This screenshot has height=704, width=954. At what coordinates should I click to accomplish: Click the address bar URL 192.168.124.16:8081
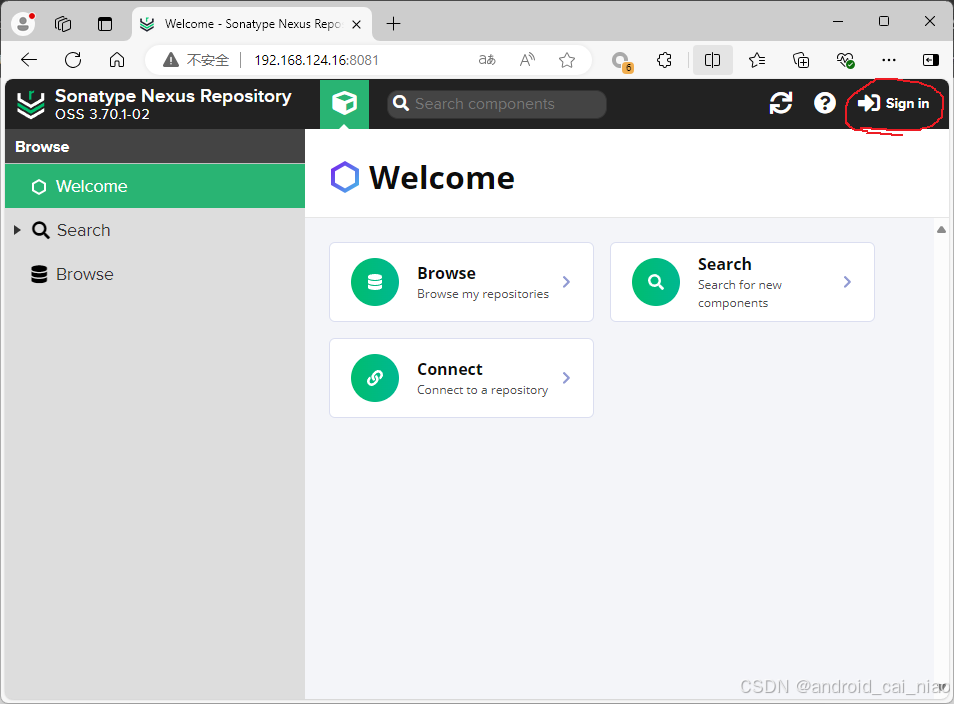click(x=316, y=60)
